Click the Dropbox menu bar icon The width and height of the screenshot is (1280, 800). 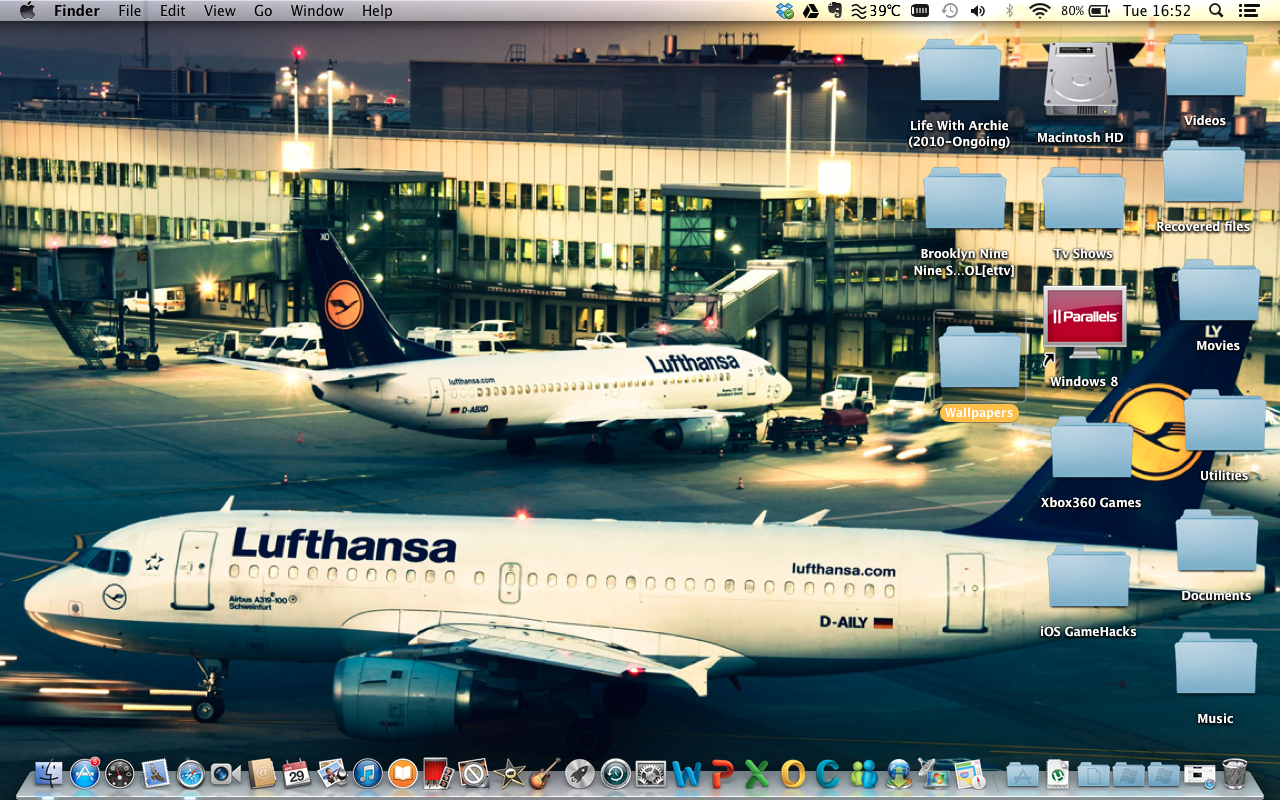(785, 11)
